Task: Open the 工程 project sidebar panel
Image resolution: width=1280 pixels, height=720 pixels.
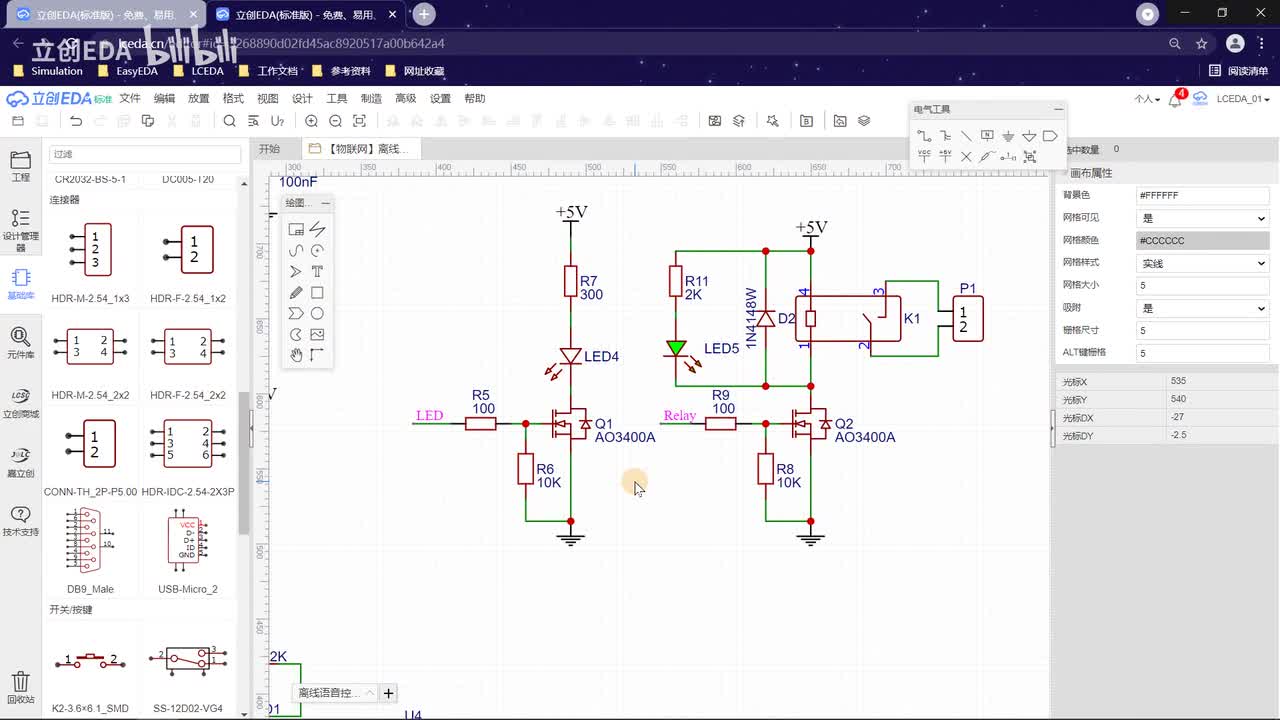Action: (x=20, y=166)
